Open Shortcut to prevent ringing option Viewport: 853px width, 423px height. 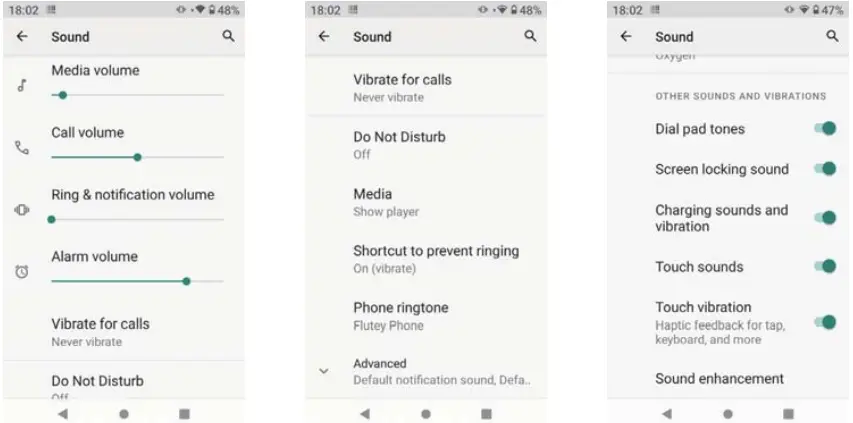(x=426, y=259)
